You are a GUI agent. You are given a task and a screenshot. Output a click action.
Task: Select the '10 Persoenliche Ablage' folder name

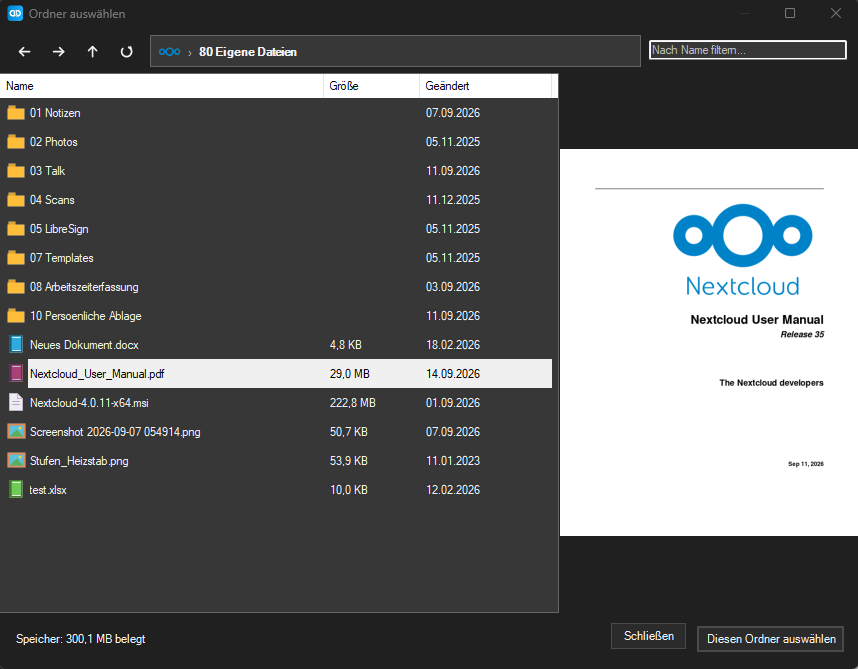point(86,316)
